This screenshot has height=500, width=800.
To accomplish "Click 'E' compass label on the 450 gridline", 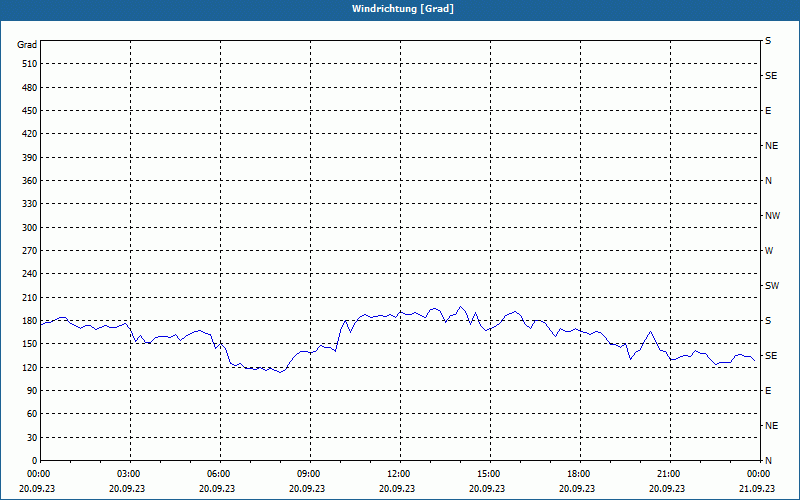I will (768, 111).
